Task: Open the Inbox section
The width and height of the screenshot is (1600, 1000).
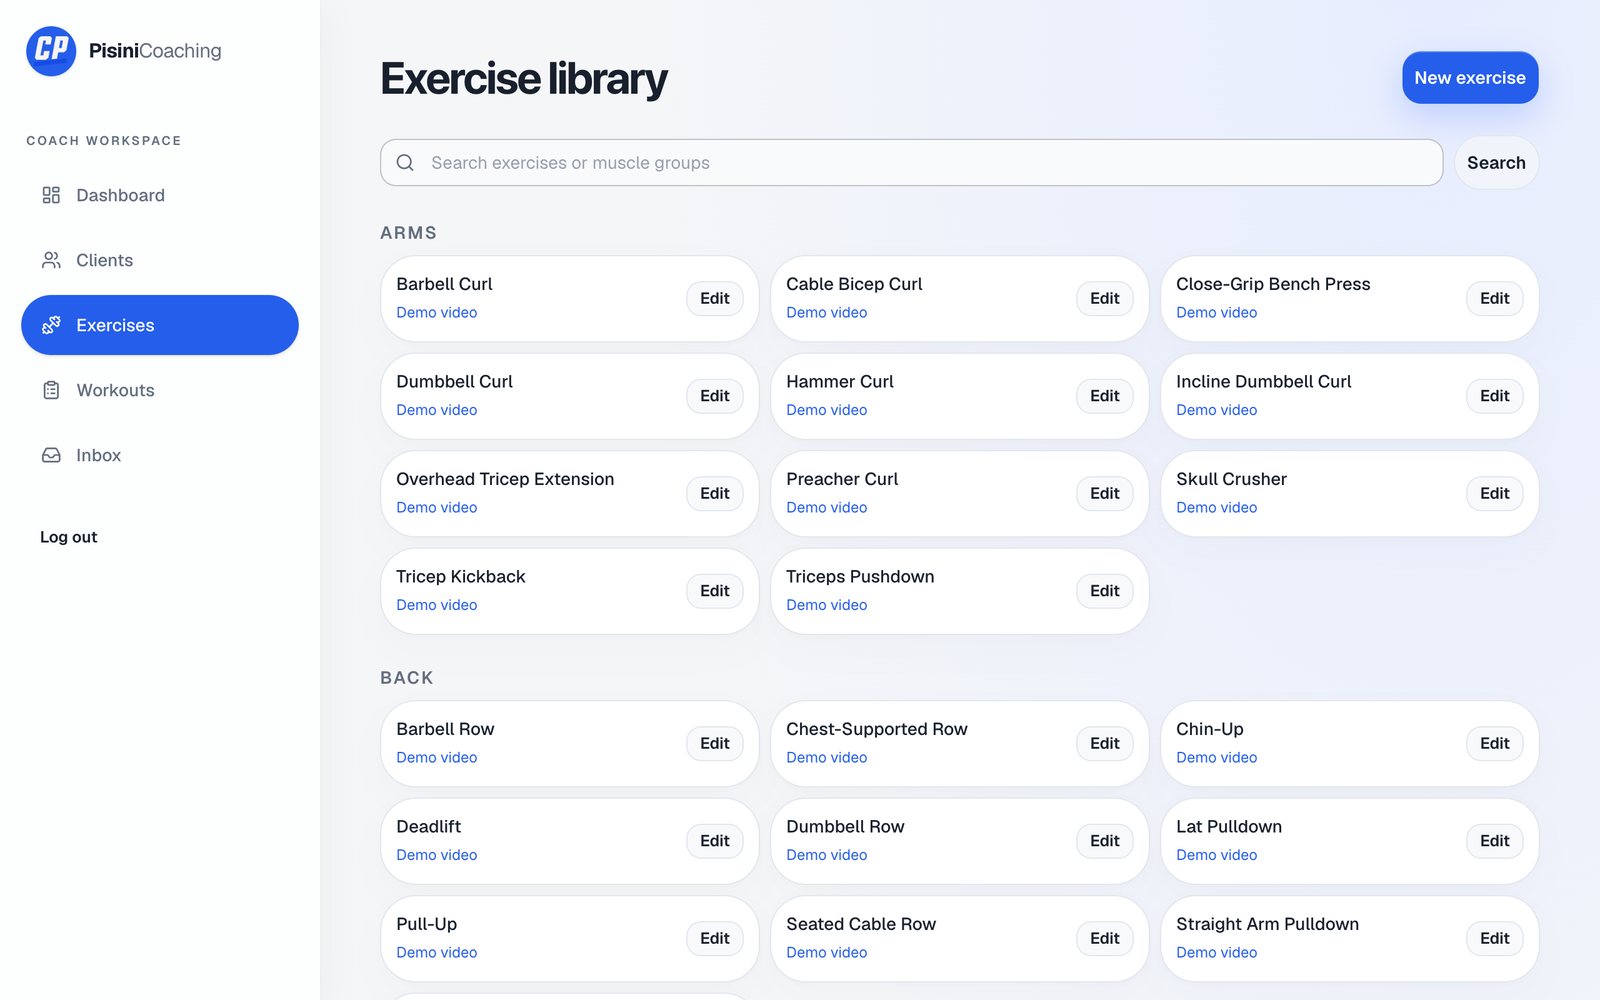Action: coord(160,455)
